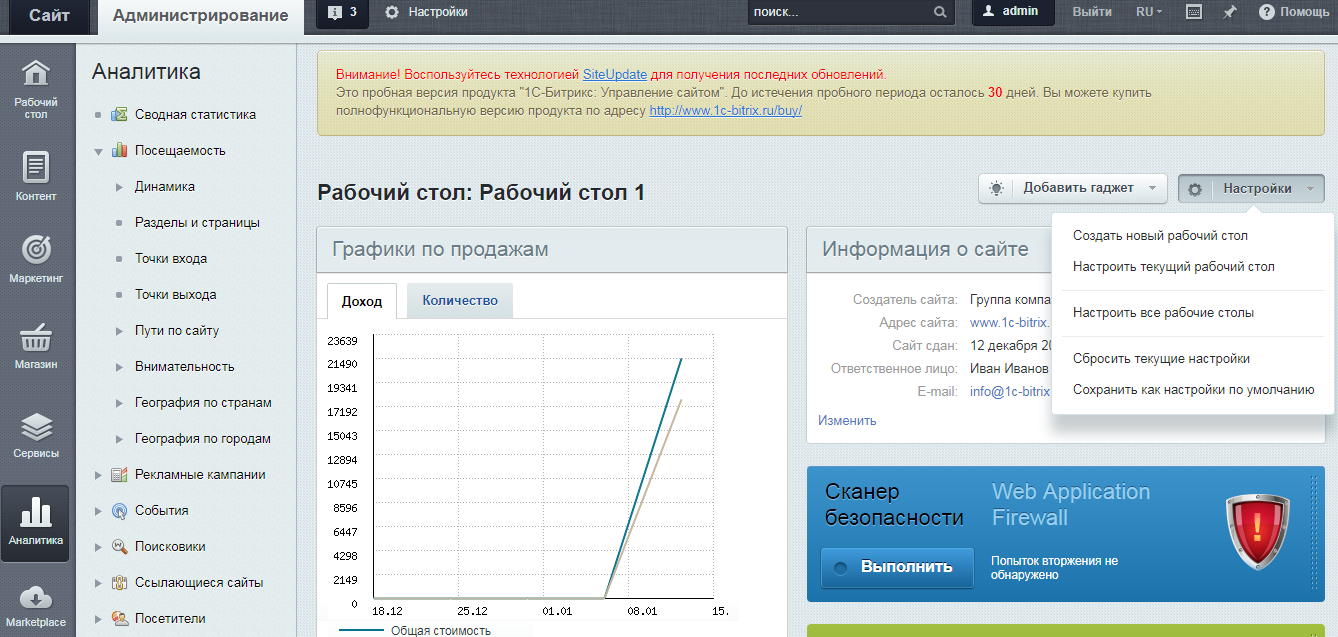1338x637 pixels.
Task: Open the Добавить гаджет dropdown arrow
Action: [1152, 188]
